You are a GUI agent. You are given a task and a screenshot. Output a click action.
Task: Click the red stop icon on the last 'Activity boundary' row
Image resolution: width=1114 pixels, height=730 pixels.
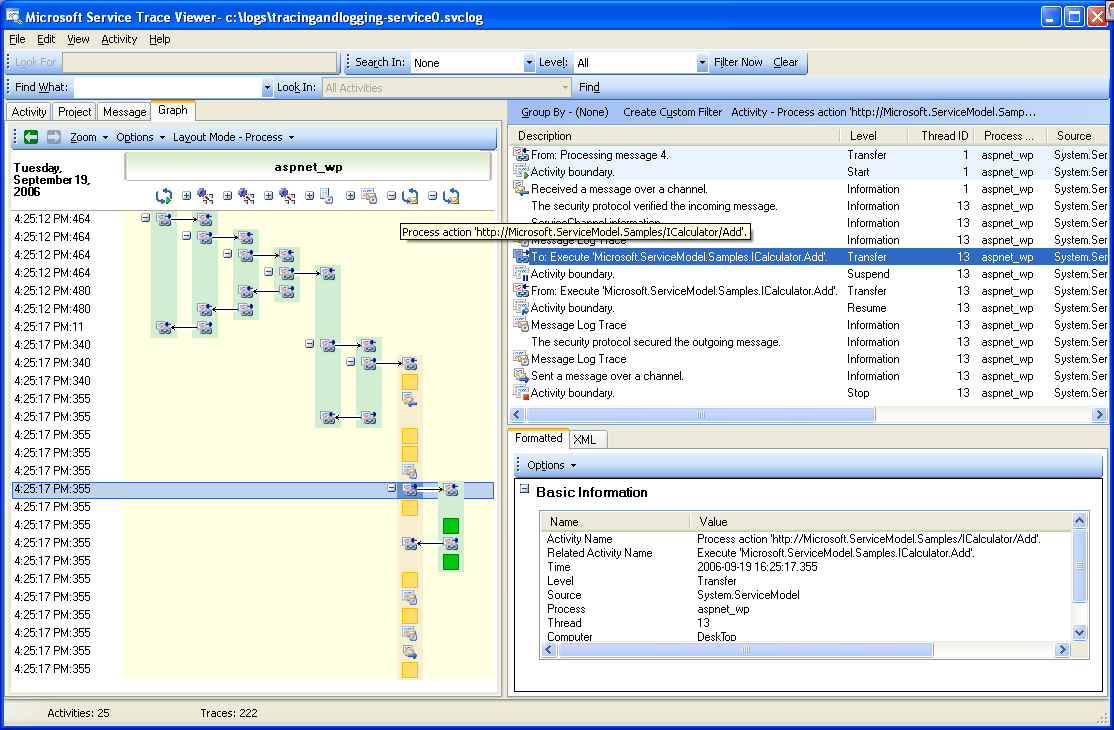pos(520,392)
